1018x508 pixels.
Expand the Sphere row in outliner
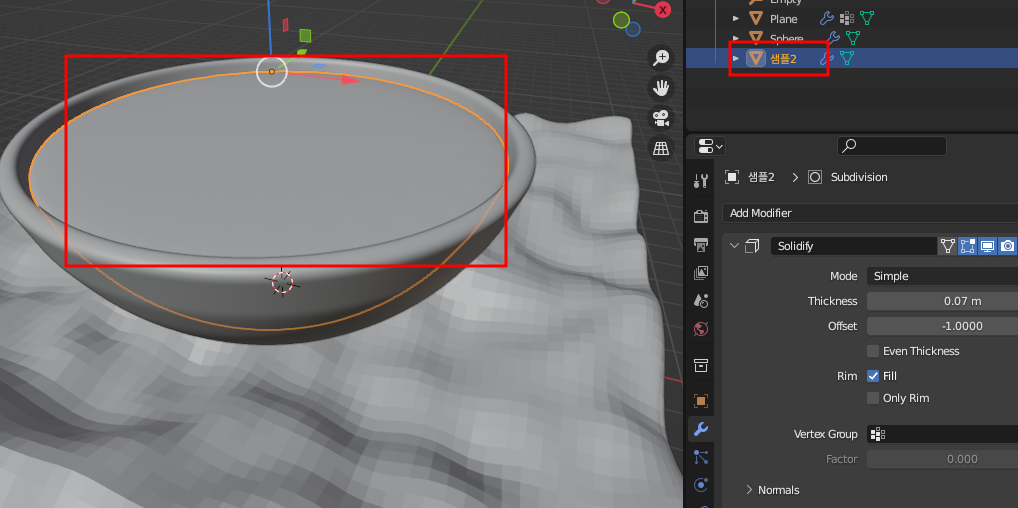pyautogui.click(x=736, y=38)
